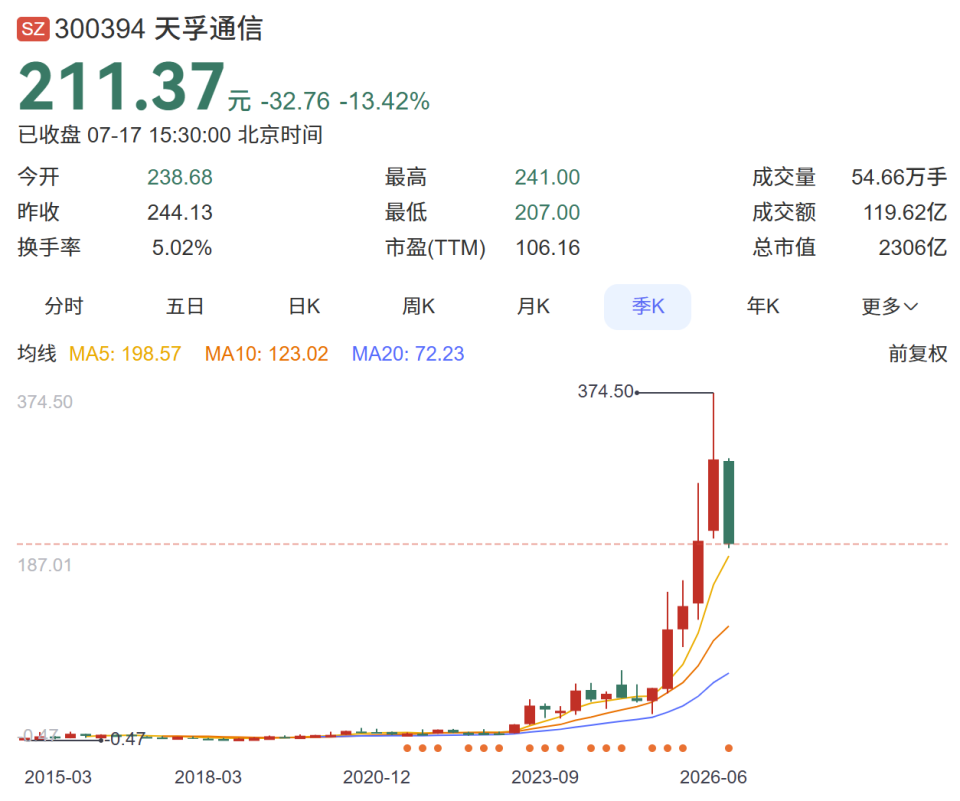Click the 187.01 y-axis price label

(x=45, y=565)
